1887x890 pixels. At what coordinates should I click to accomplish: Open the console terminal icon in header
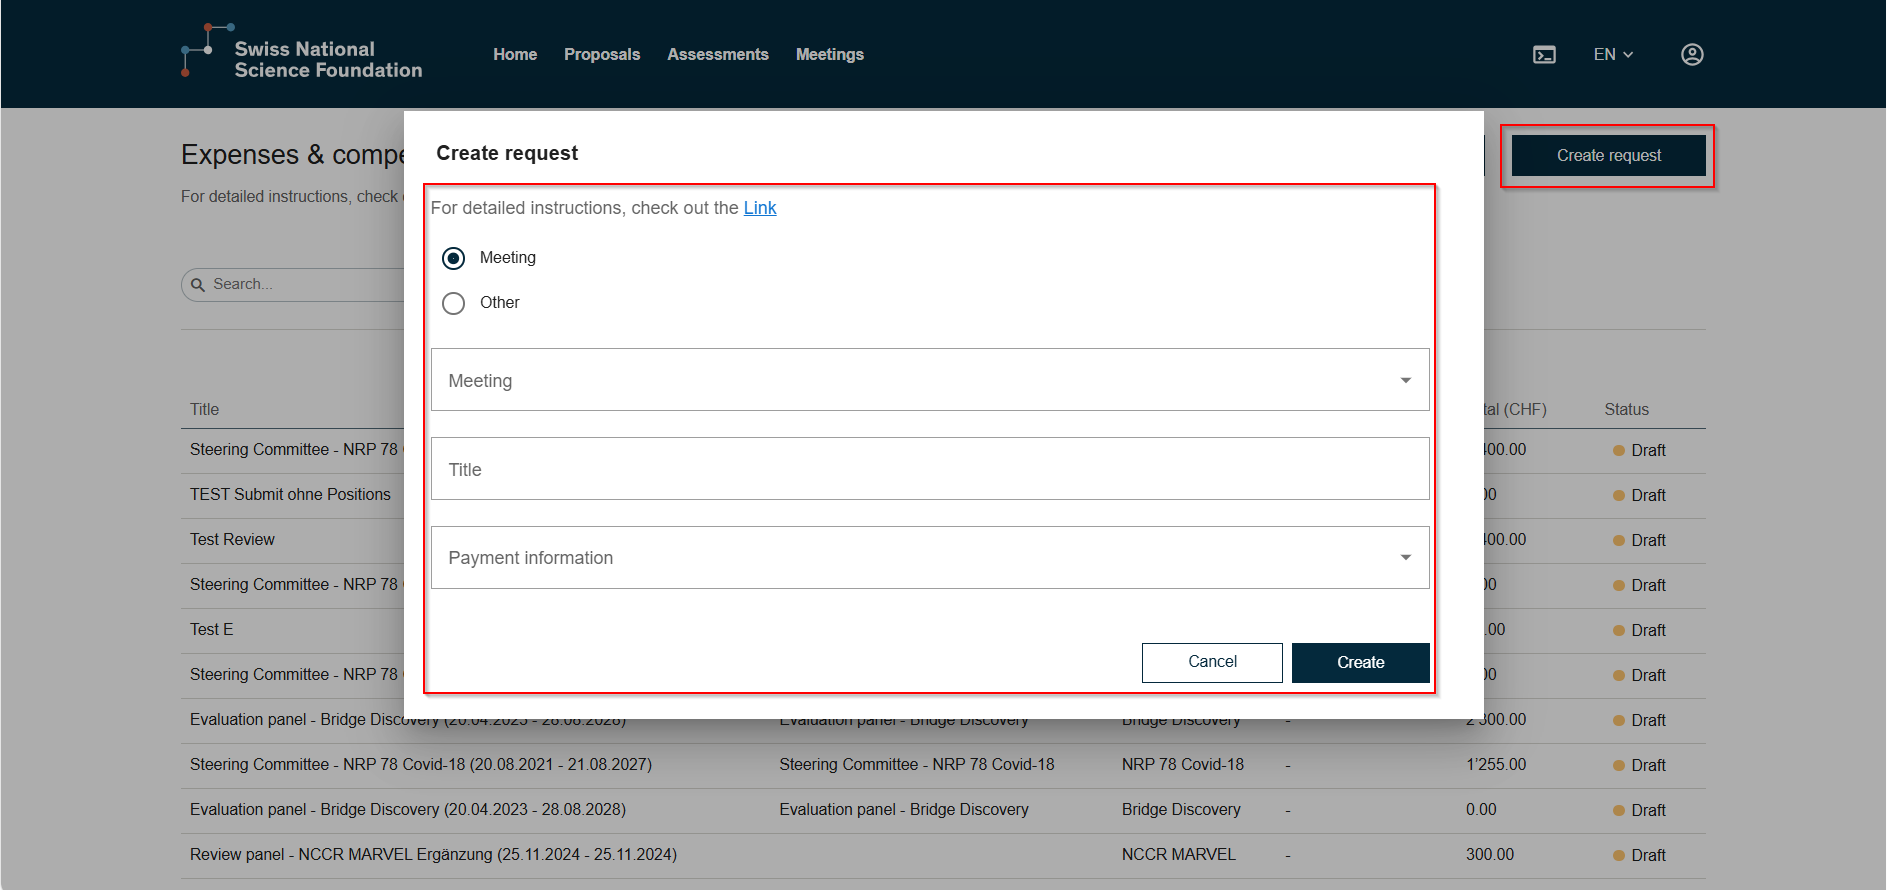click(x=1544, y=55)
